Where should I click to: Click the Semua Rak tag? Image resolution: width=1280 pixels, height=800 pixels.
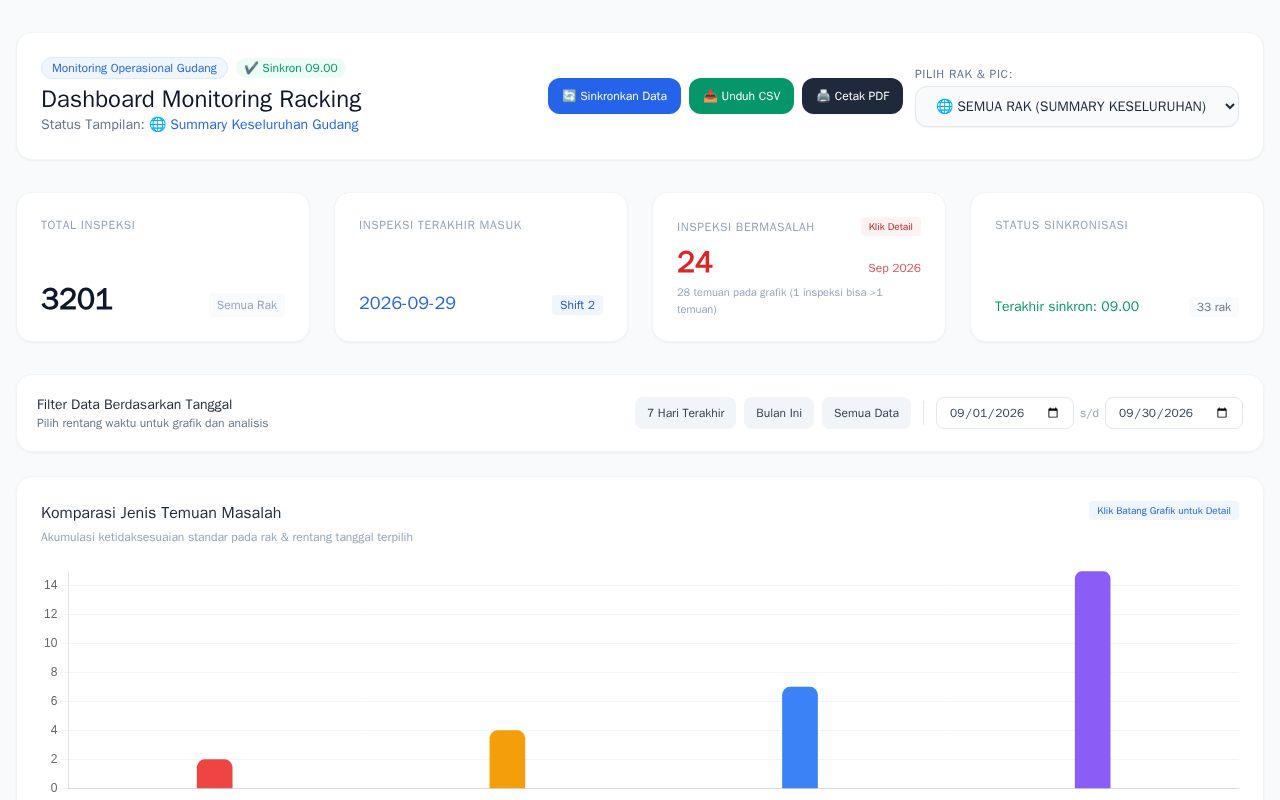247,305
